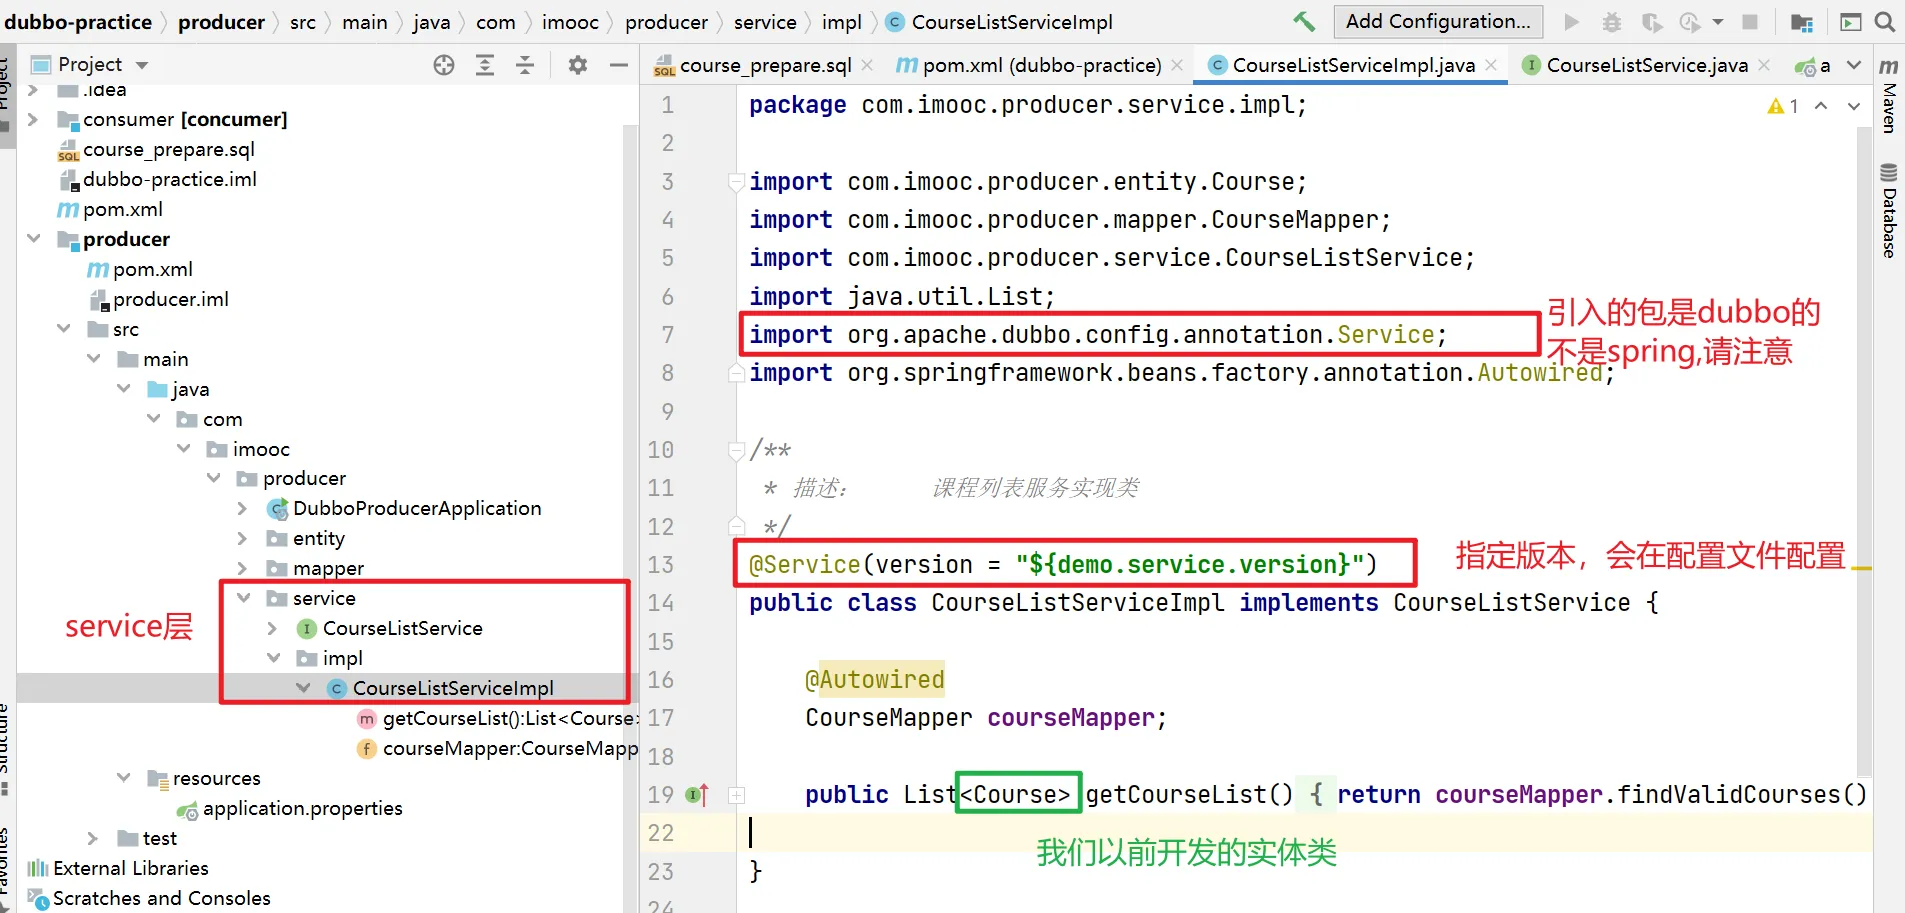The height and width of the screenshot is (913, 1905).
Task: Click the locate file crosshair icon
Action: click(444, 65)
